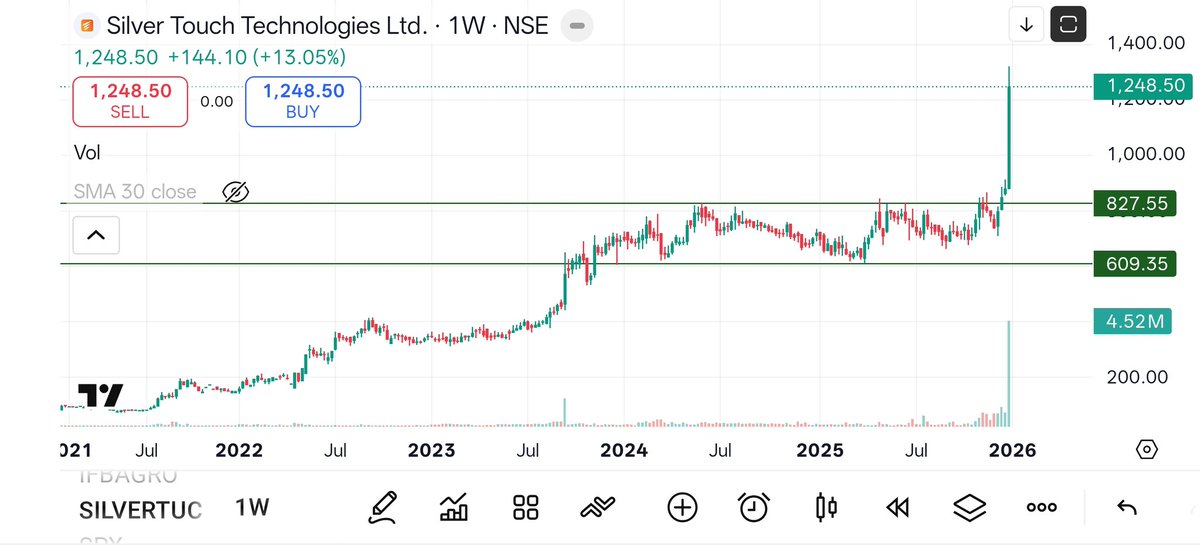The height and width of the screenshot is (545, 1200).
Task: Open the layout grid squares icon
Action: coord(526,507)
